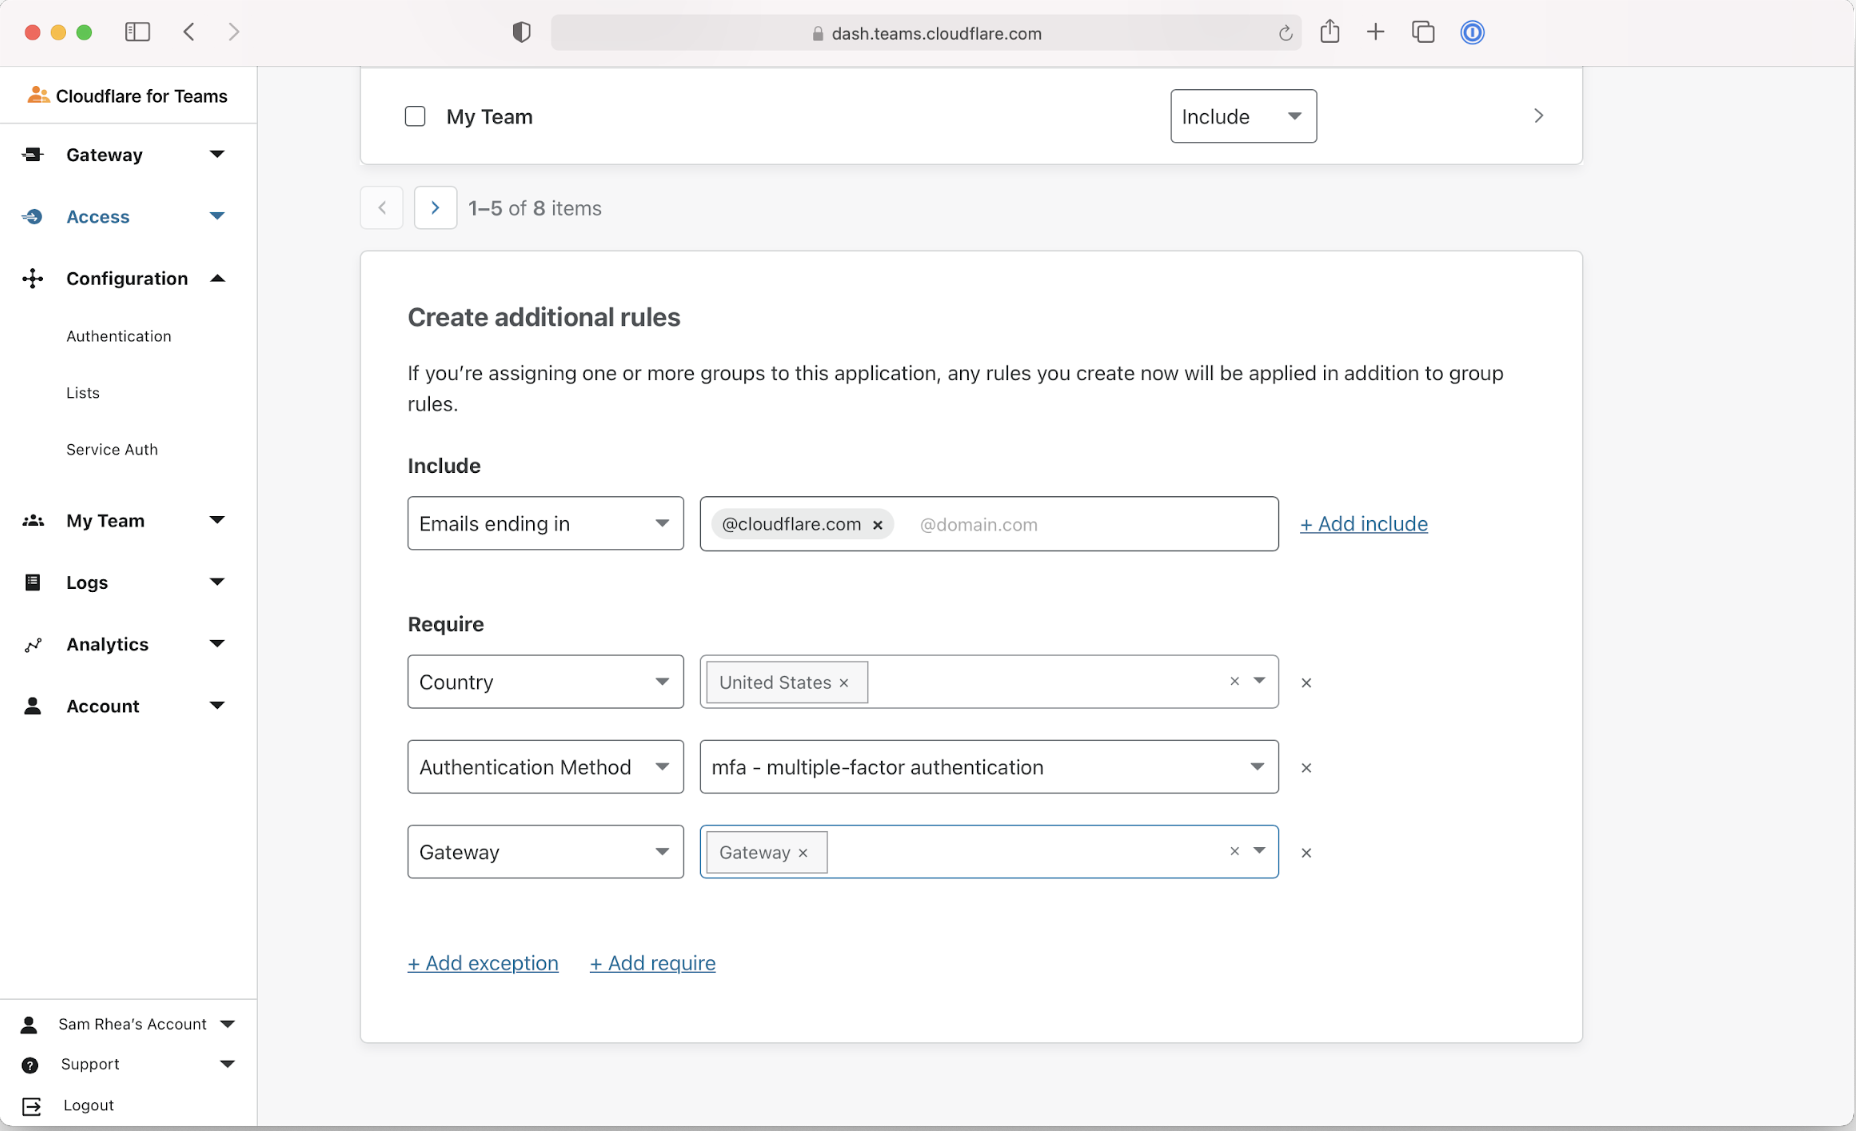Remove the @cloudflare.com email tag
1856x1131 pixels.
point(877,525)
